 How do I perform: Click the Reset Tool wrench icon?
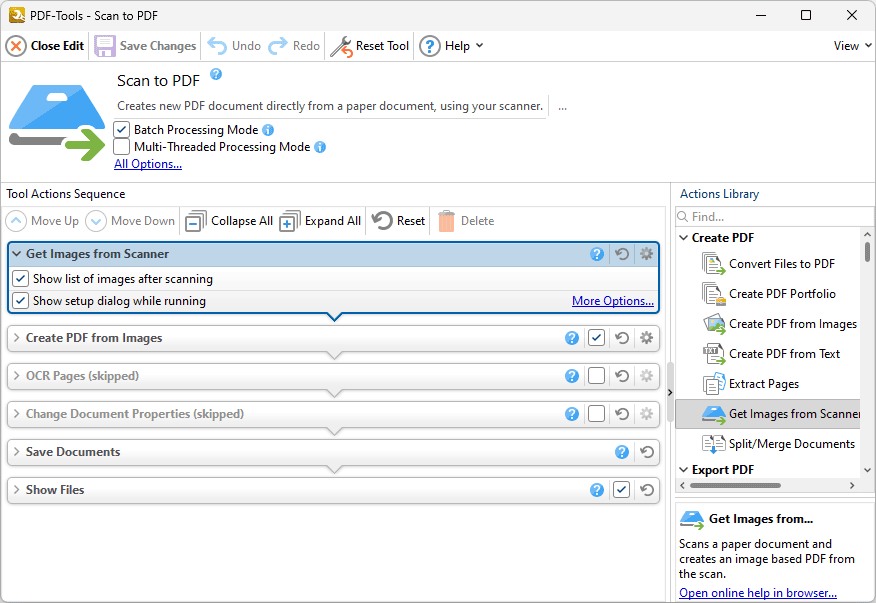(341, 46)
